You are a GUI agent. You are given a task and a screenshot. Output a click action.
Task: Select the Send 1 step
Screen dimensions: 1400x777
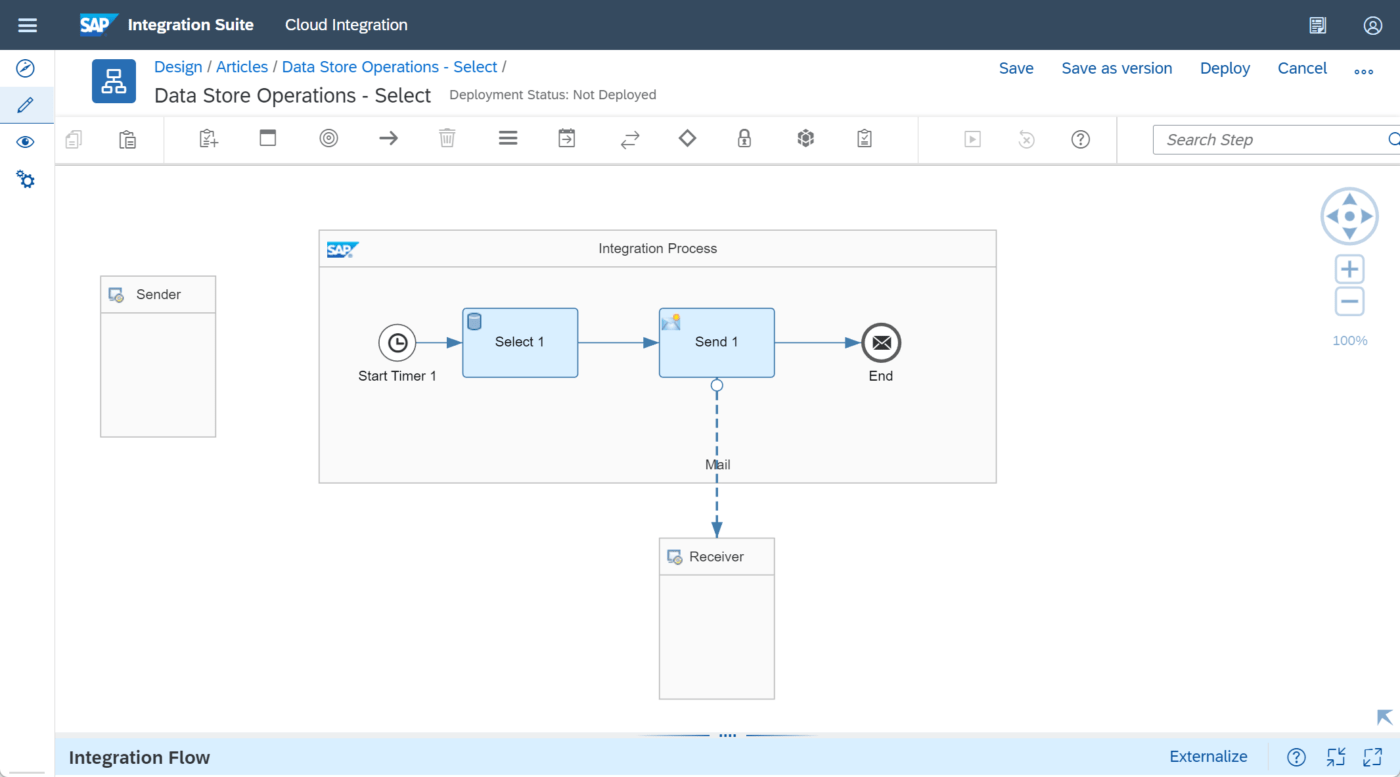point(716,342)
